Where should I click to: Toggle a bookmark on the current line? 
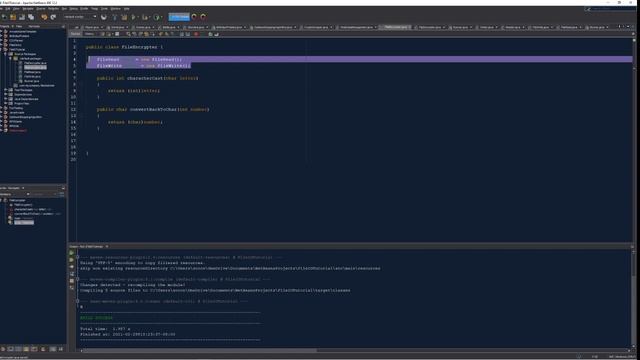click(x=173, y=34)
